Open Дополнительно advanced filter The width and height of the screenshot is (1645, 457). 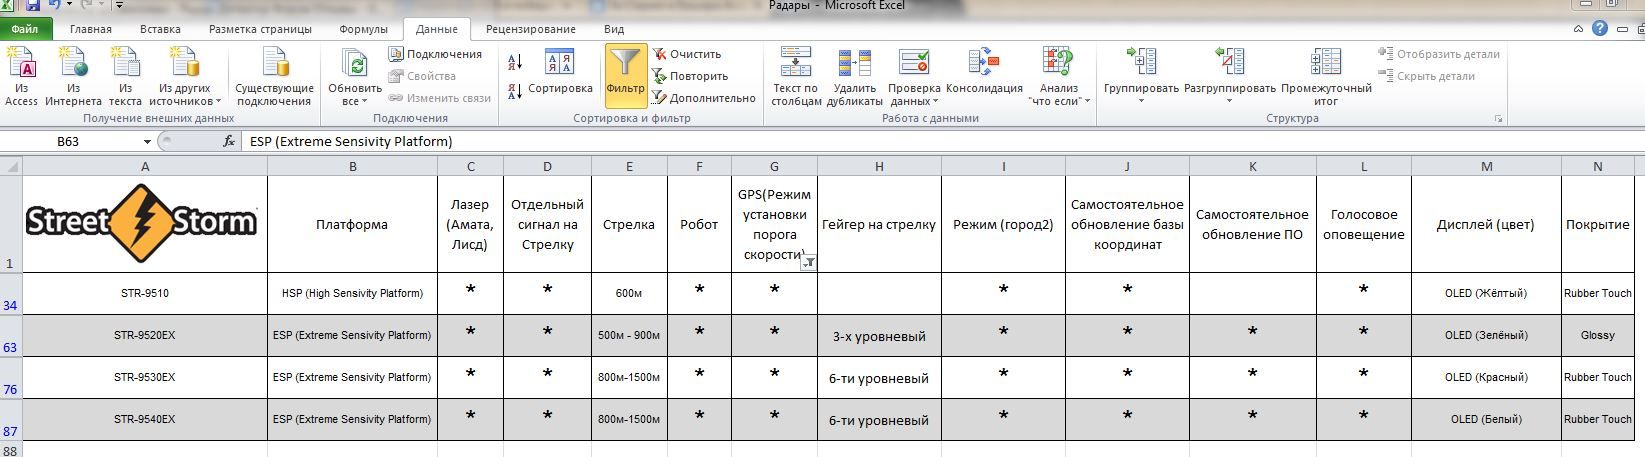(704, 98)
